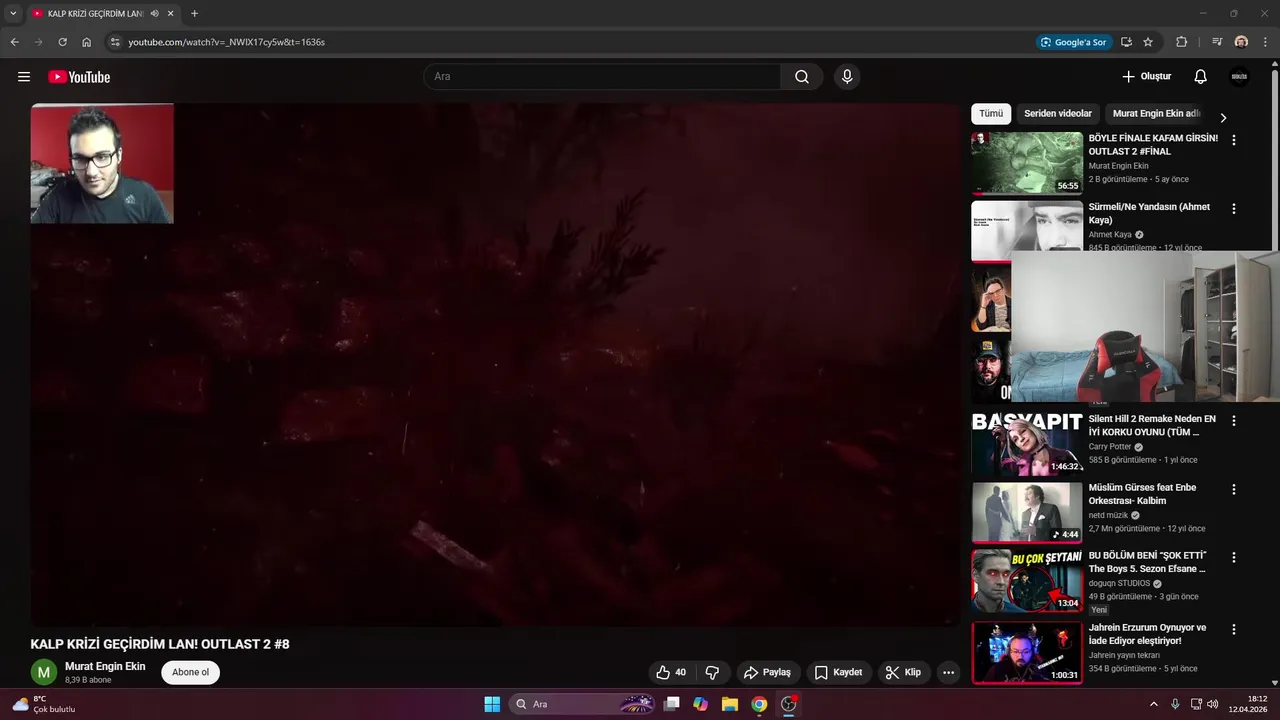Open Chrome media controls icon
The width and height of the screenshot is (1280, 720).
pyautogui.click(x=1217, y=42)
